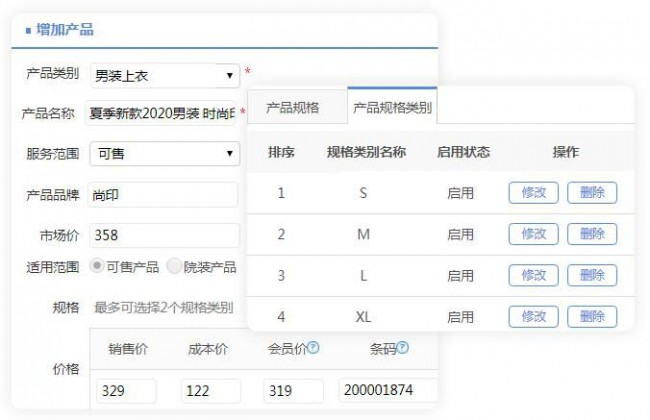Select the 可售产品 radio button
Viewport: 650px width, 420px height.
tap(97, 266)
